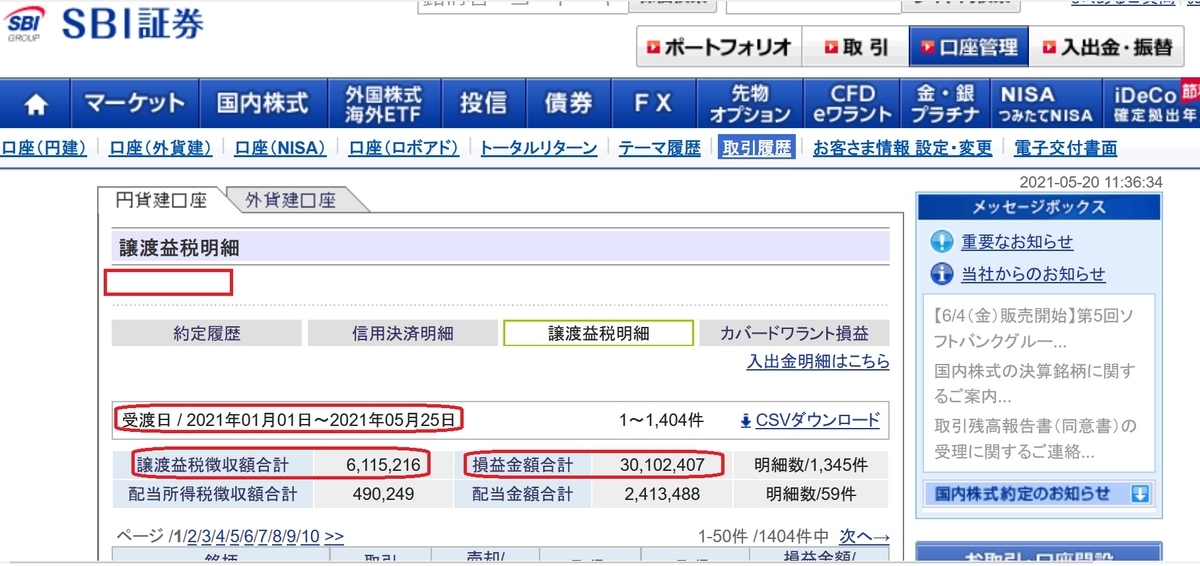Expand the 国内株式約定のお知らせ arrow icon
1200x566 pixels.
1140,494
